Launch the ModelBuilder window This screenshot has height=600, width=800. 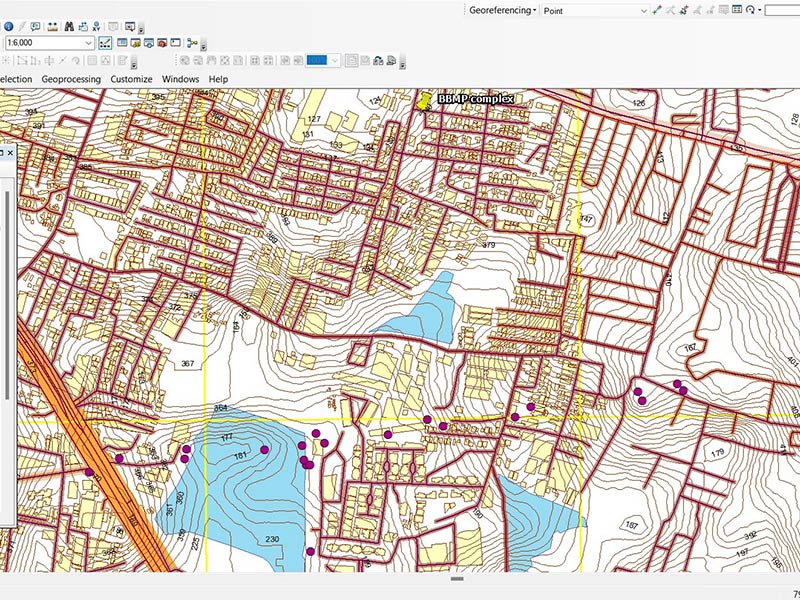click(x=190, y=44)
